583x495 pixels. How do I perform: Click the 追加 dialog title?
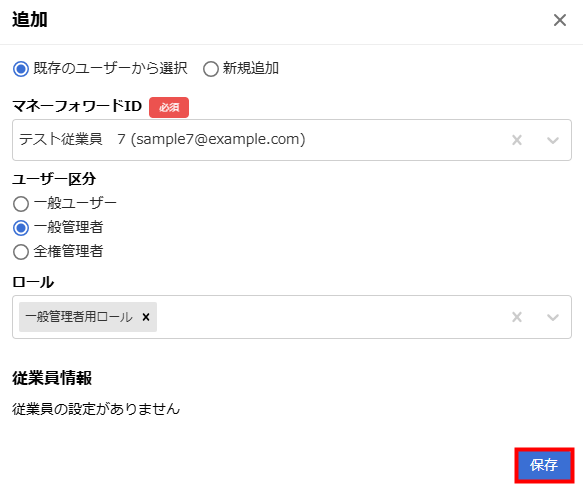pos(30,20)
